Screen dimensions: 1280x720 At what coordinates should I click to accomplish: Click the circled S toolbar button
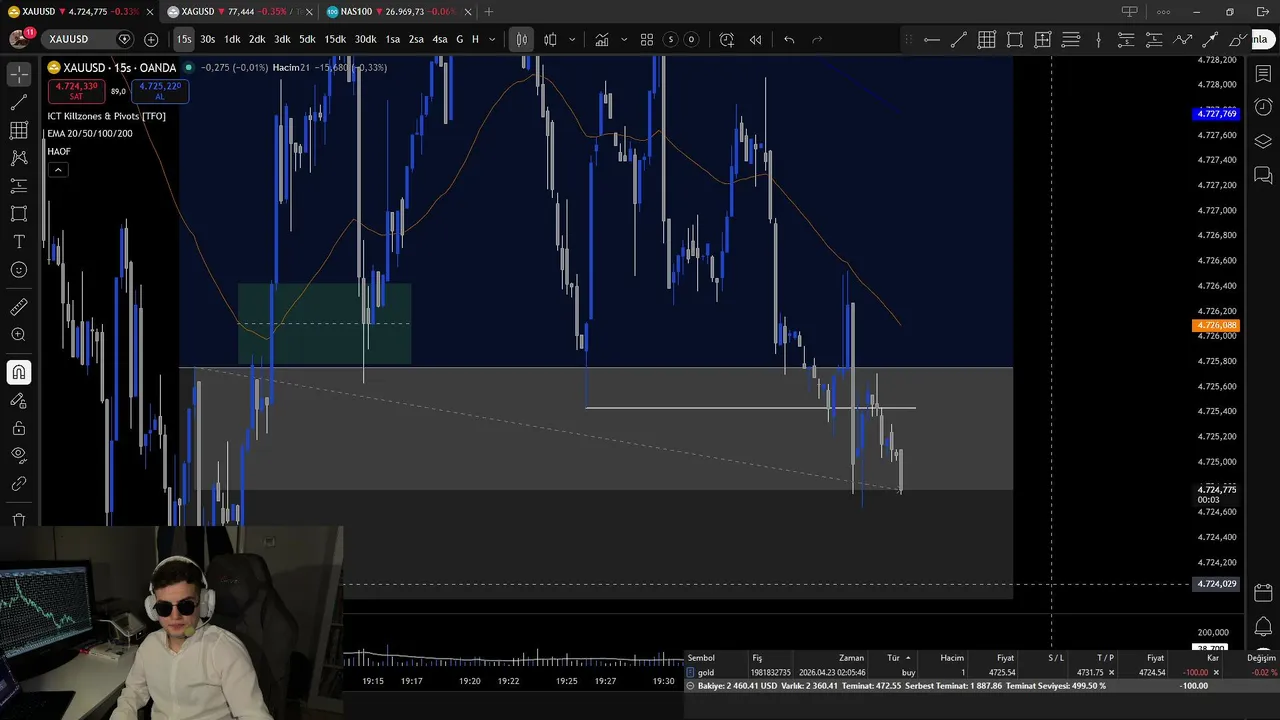pos(670,39)
